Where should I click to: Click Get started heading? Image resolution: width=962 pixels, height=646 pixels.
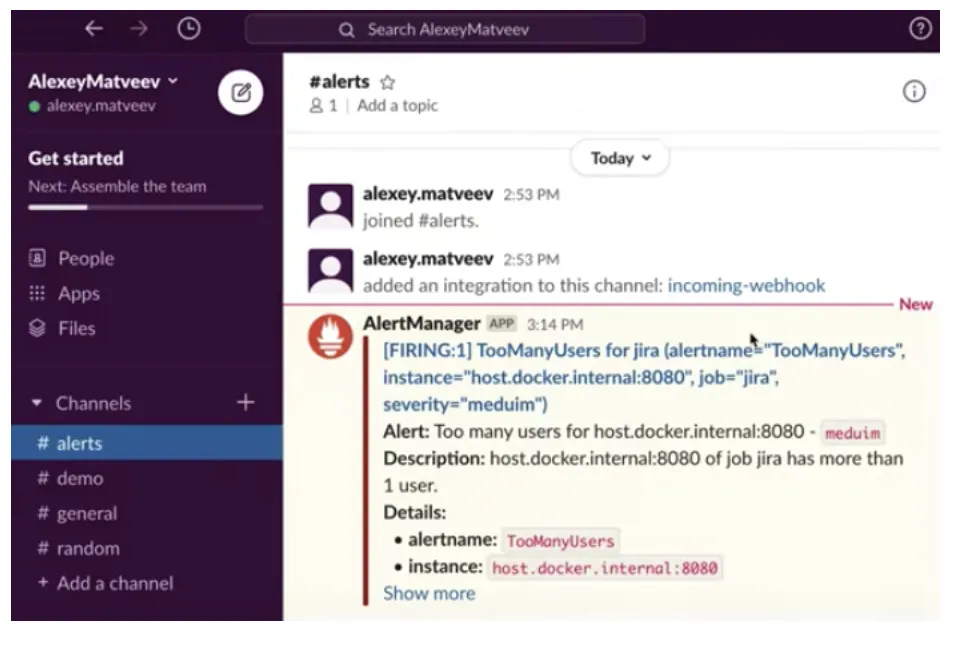tap(75, 158)
